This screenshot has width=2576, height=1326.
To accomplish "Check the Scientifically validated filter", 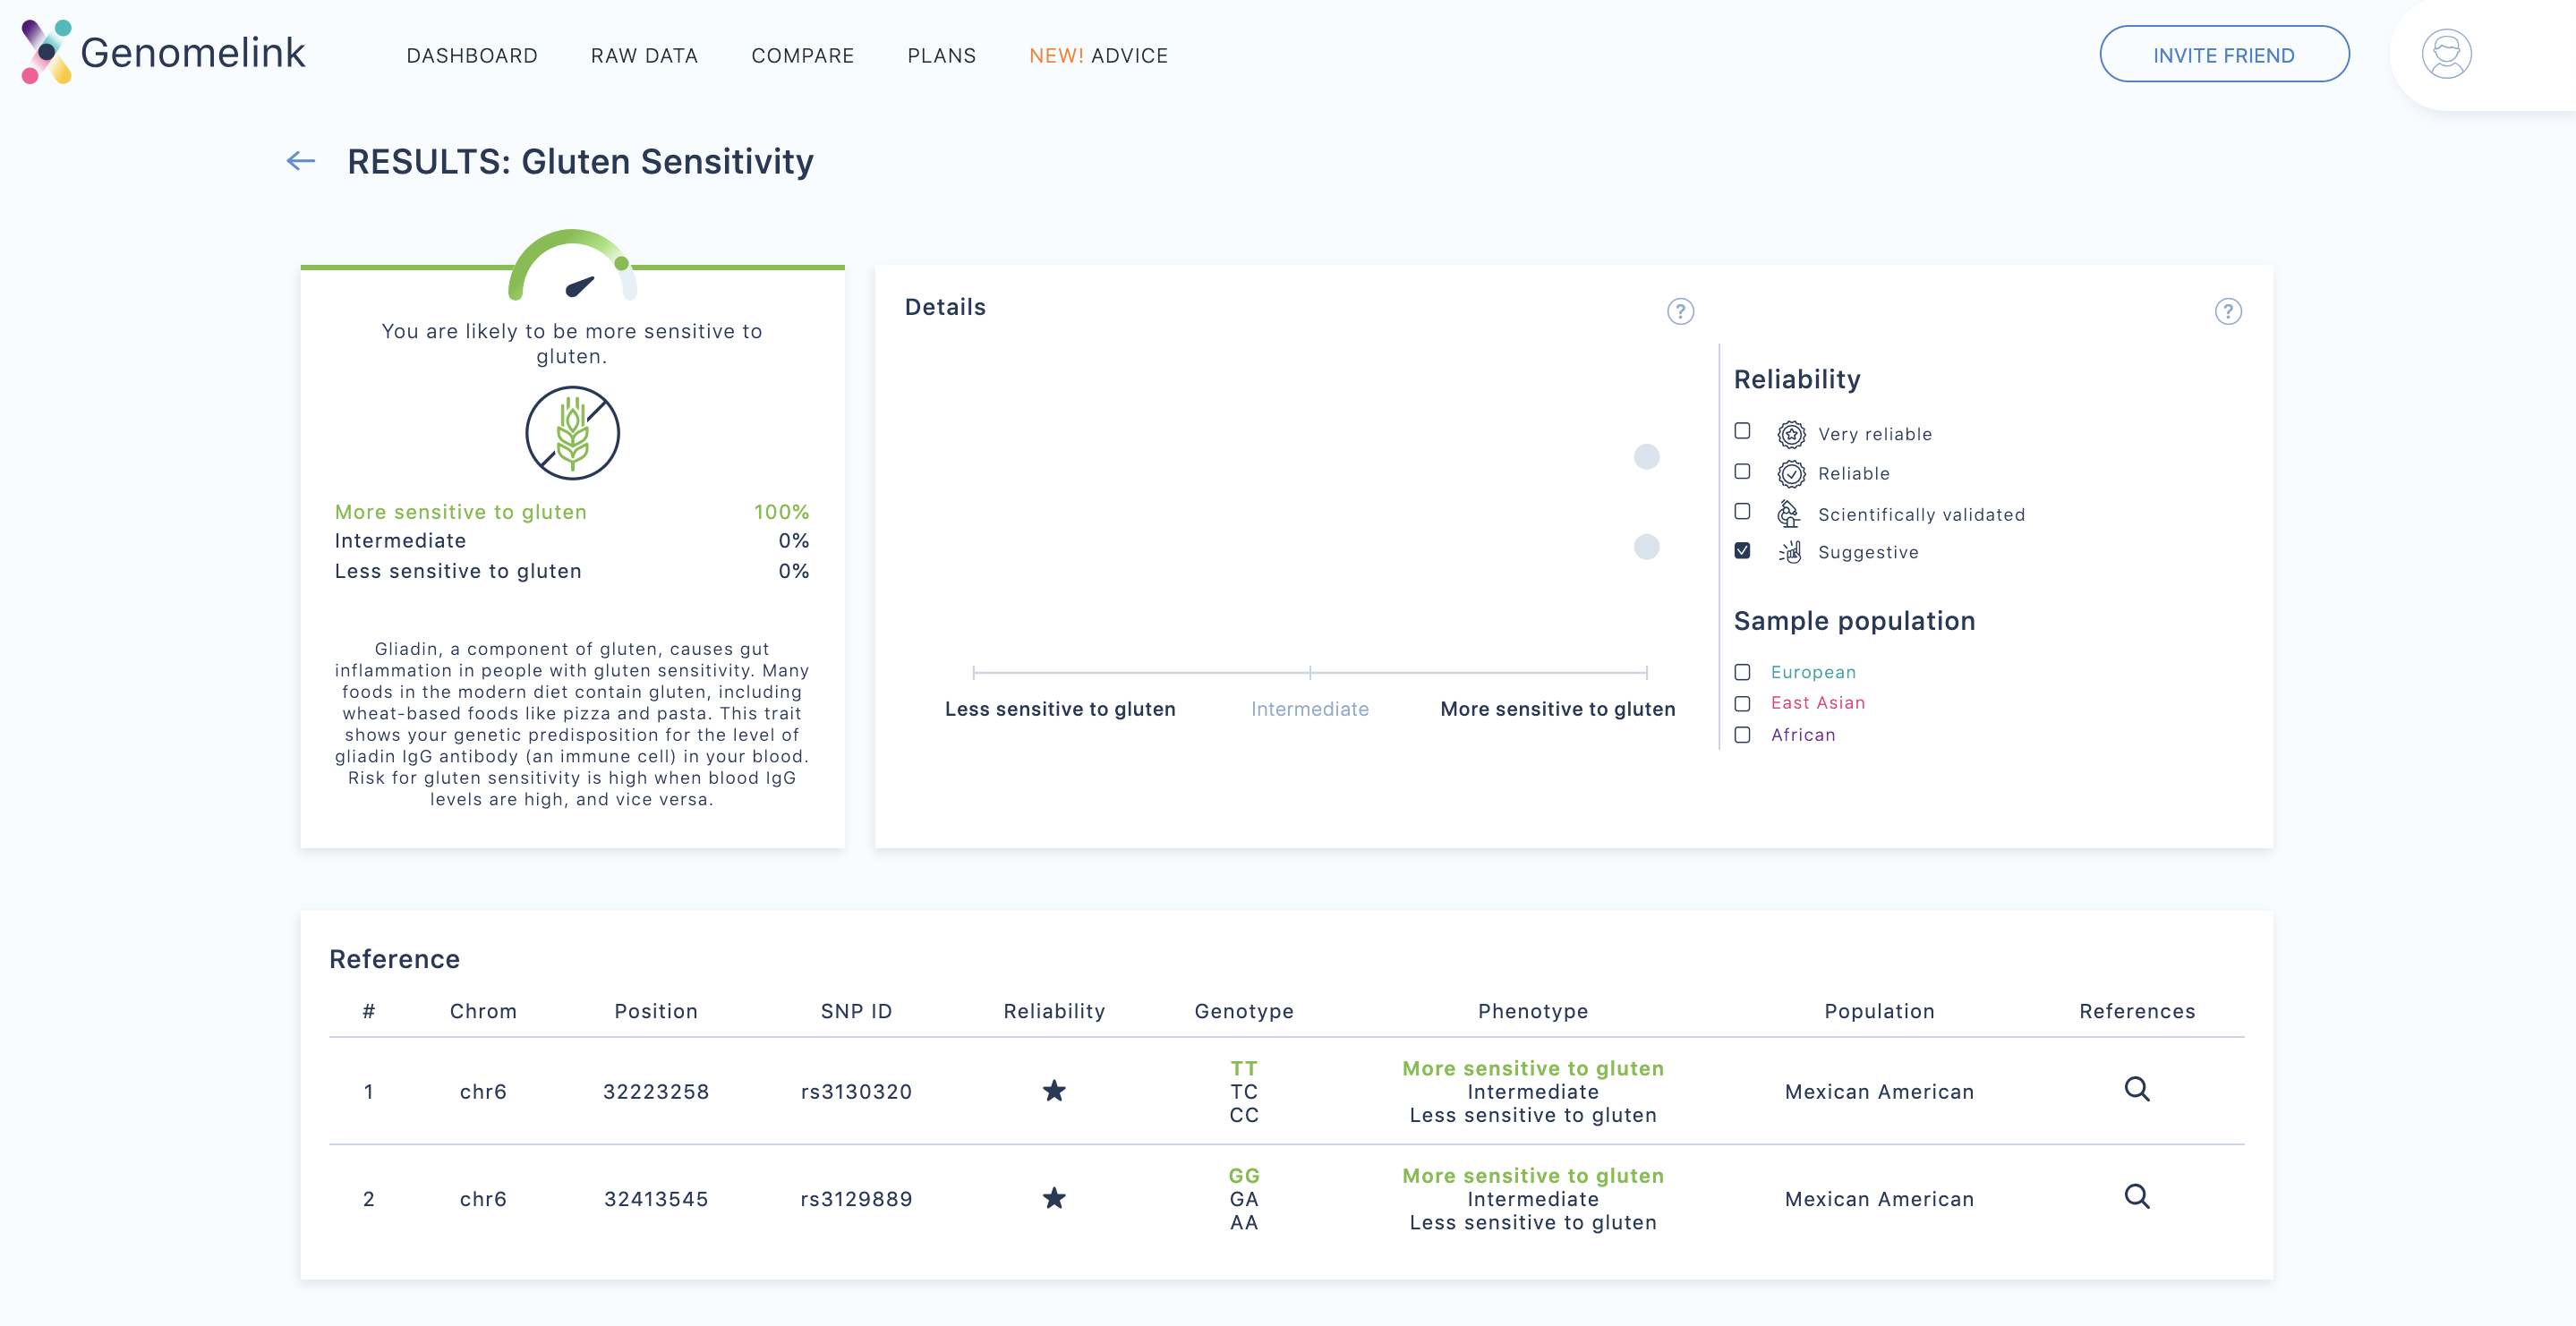I will [1742, 511].
